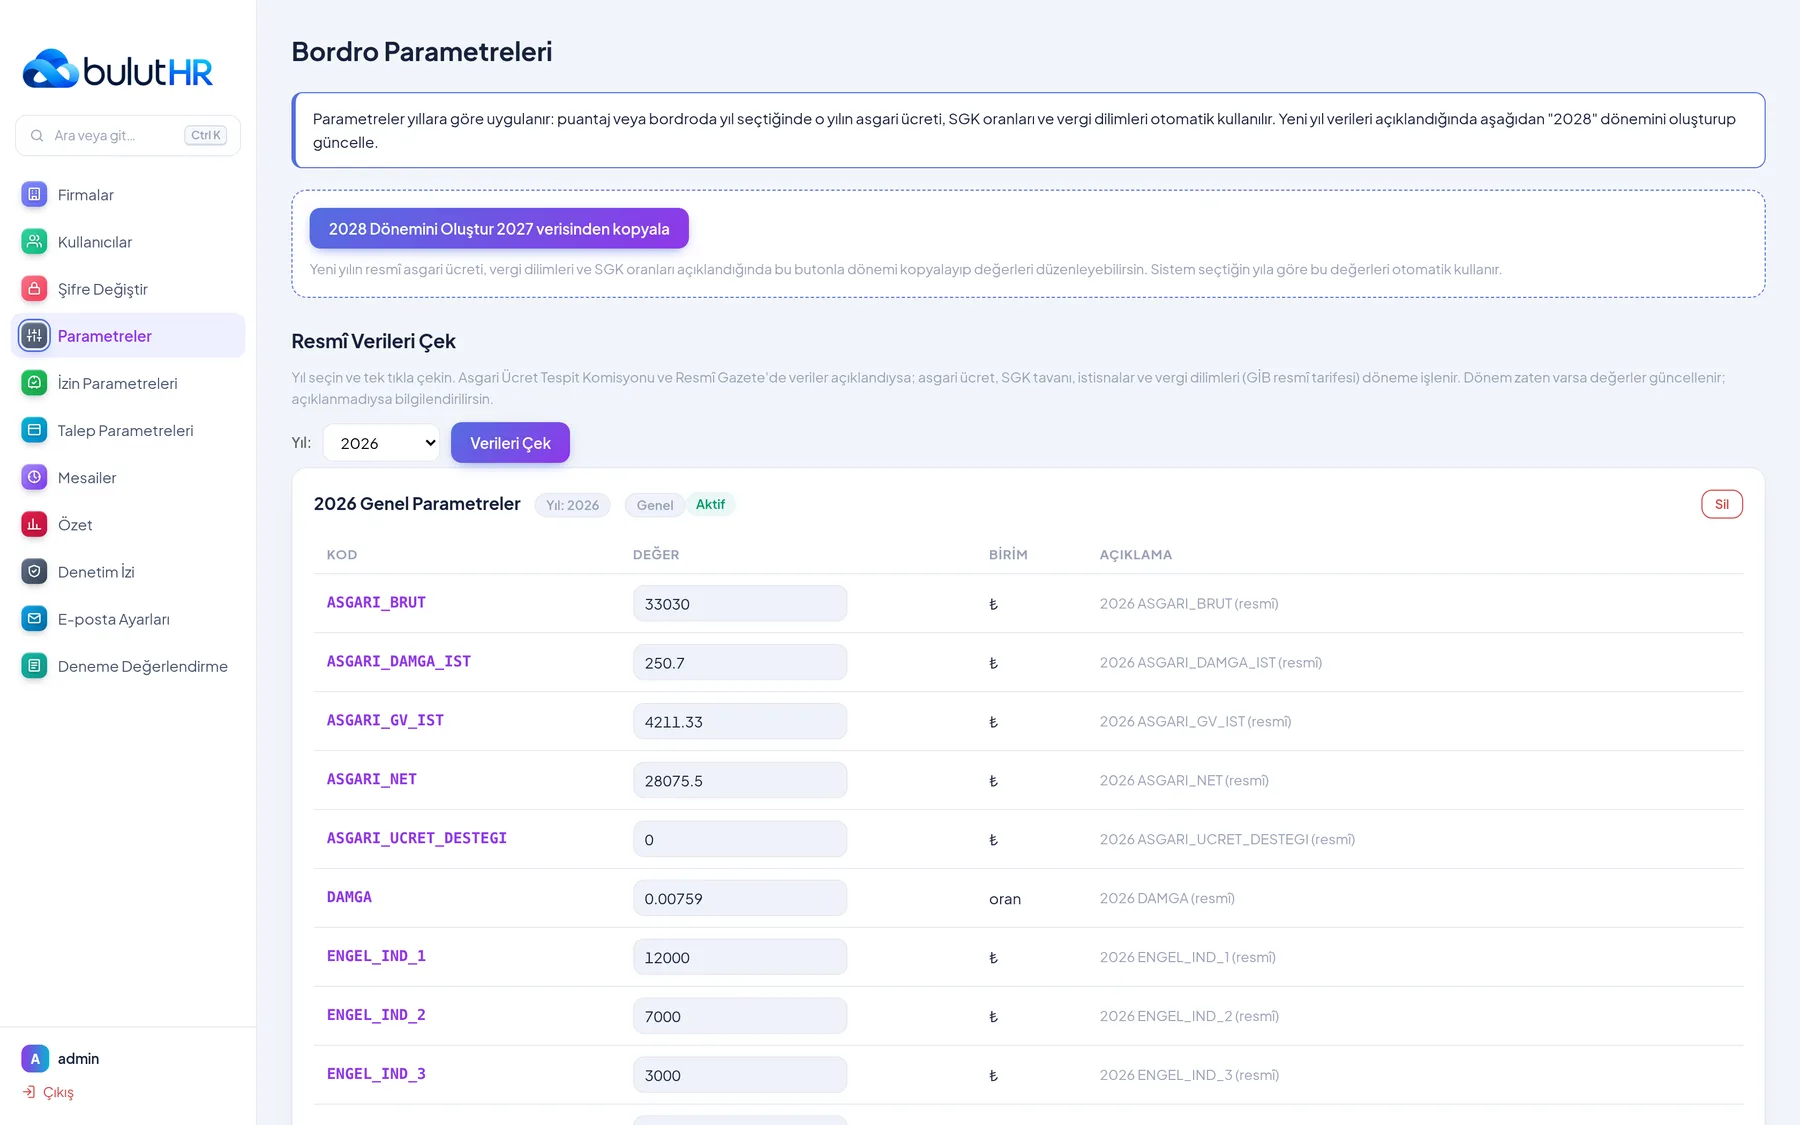Click the E-posta Ayarları envelope icon
1800x1125 pixels.
pos(34,618)
